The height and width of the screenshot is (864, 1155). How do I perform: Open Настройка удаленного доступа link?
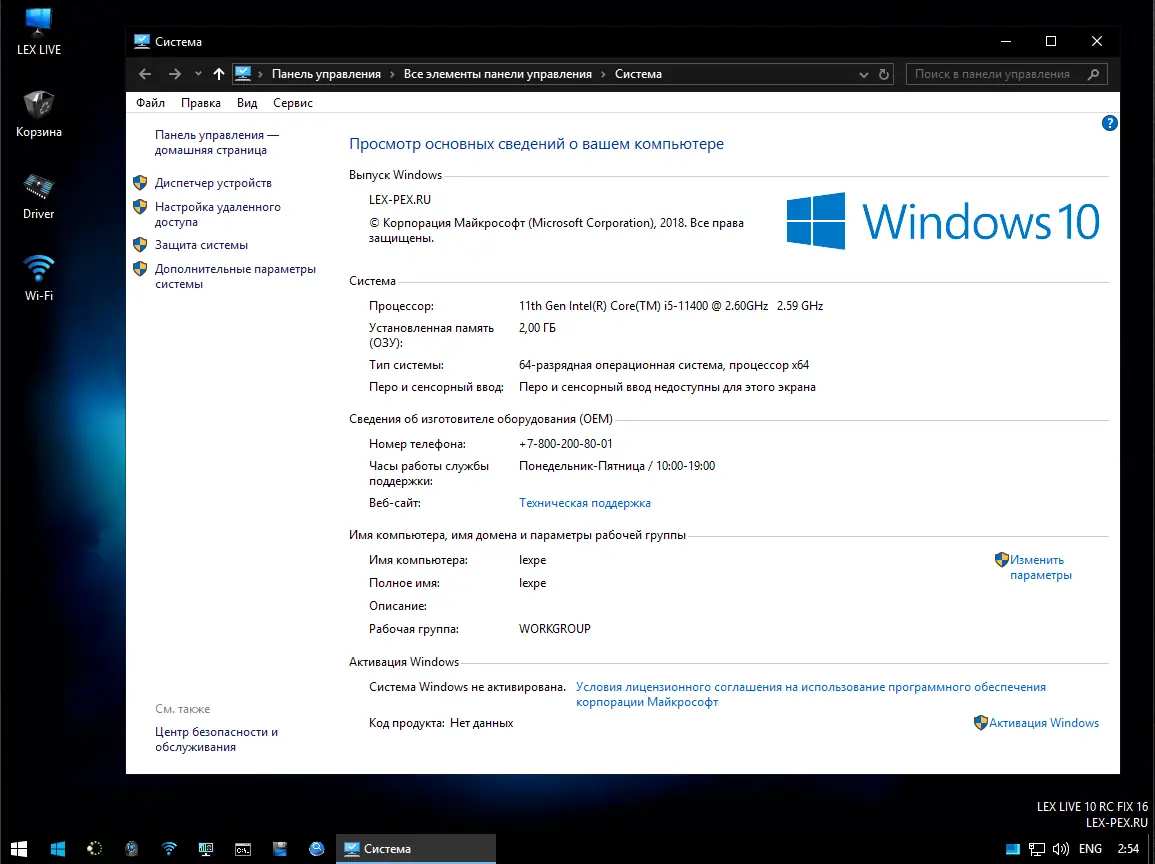click(217, 214)
